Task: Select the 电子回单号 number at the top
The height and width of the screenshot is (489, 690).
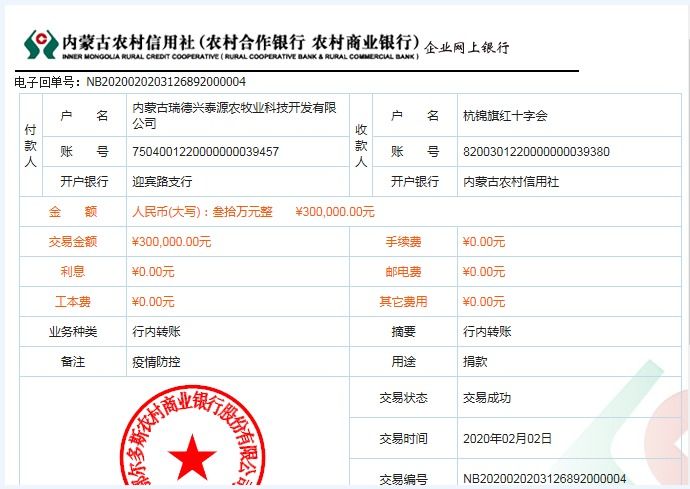Action: pyautogui.click(x=166, y=82)
